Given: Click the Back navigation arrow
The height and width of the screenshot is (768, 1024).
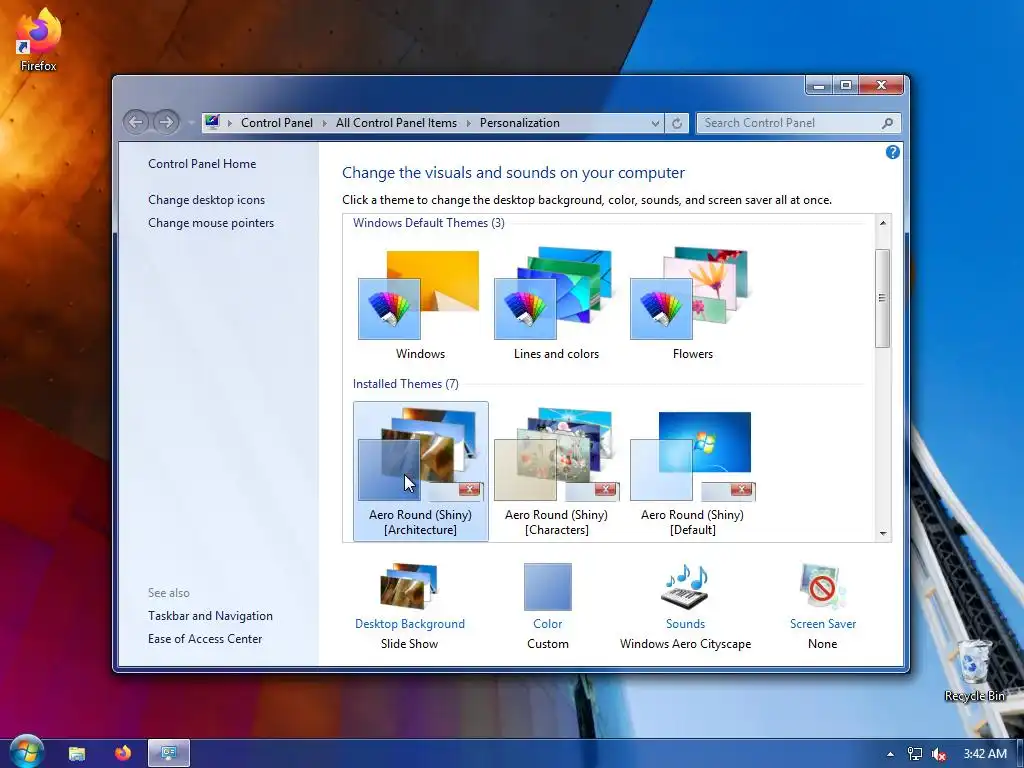Looking at the screenshot, I should [x=136, y=122].
